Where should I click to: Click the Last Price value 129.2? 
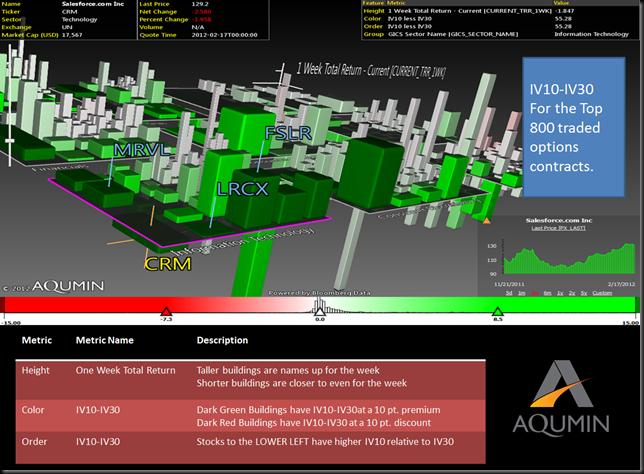pos(200,4)
